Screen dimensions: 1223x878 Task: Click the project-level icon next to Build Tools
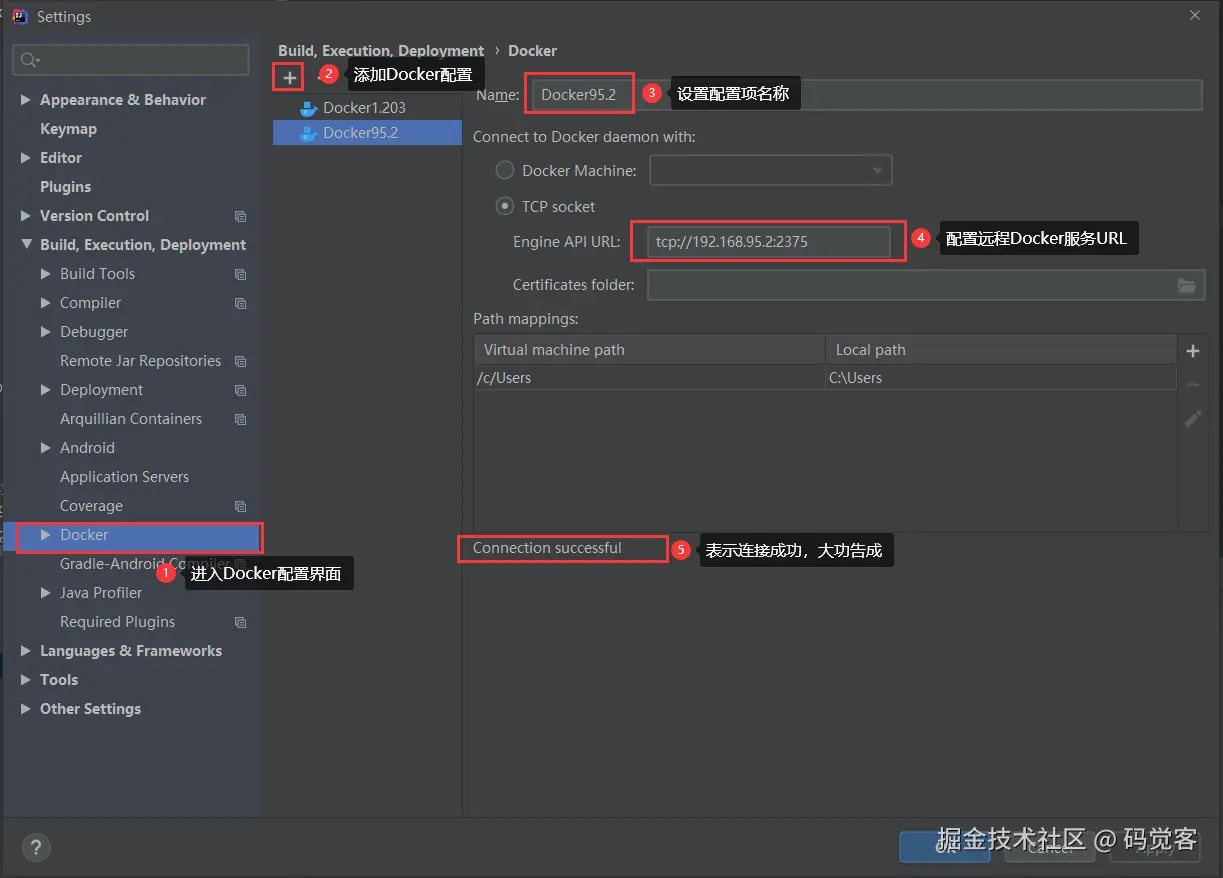240,274
